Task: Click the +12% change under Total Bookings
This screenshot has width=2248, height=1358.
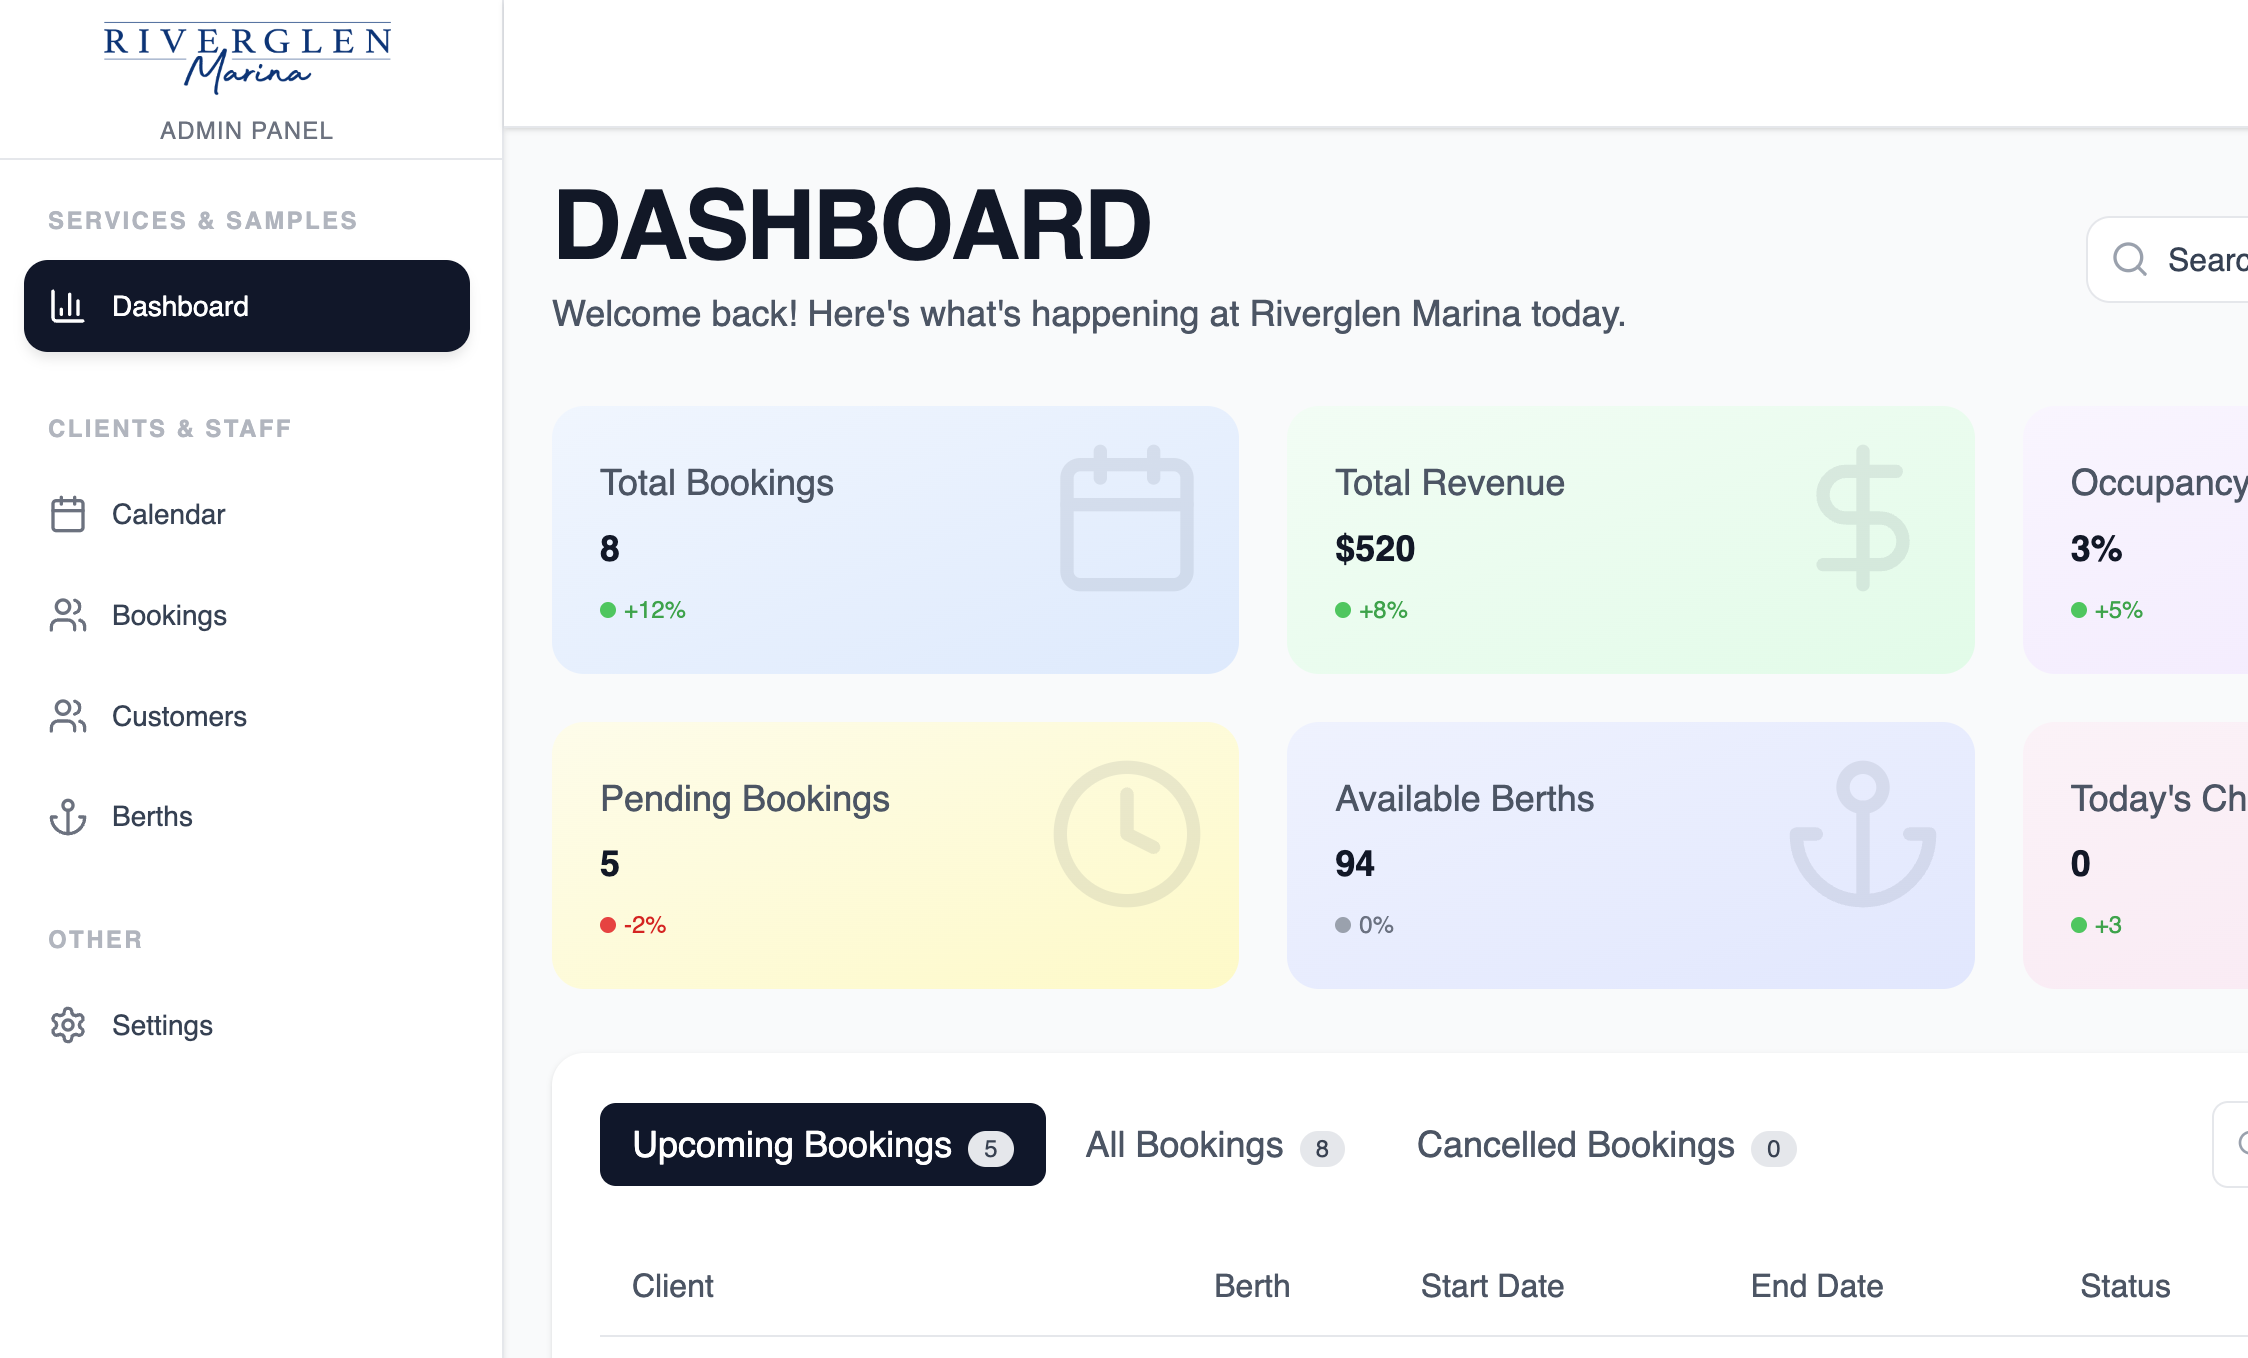Action: pyautogui.click(x=643, y=610)
